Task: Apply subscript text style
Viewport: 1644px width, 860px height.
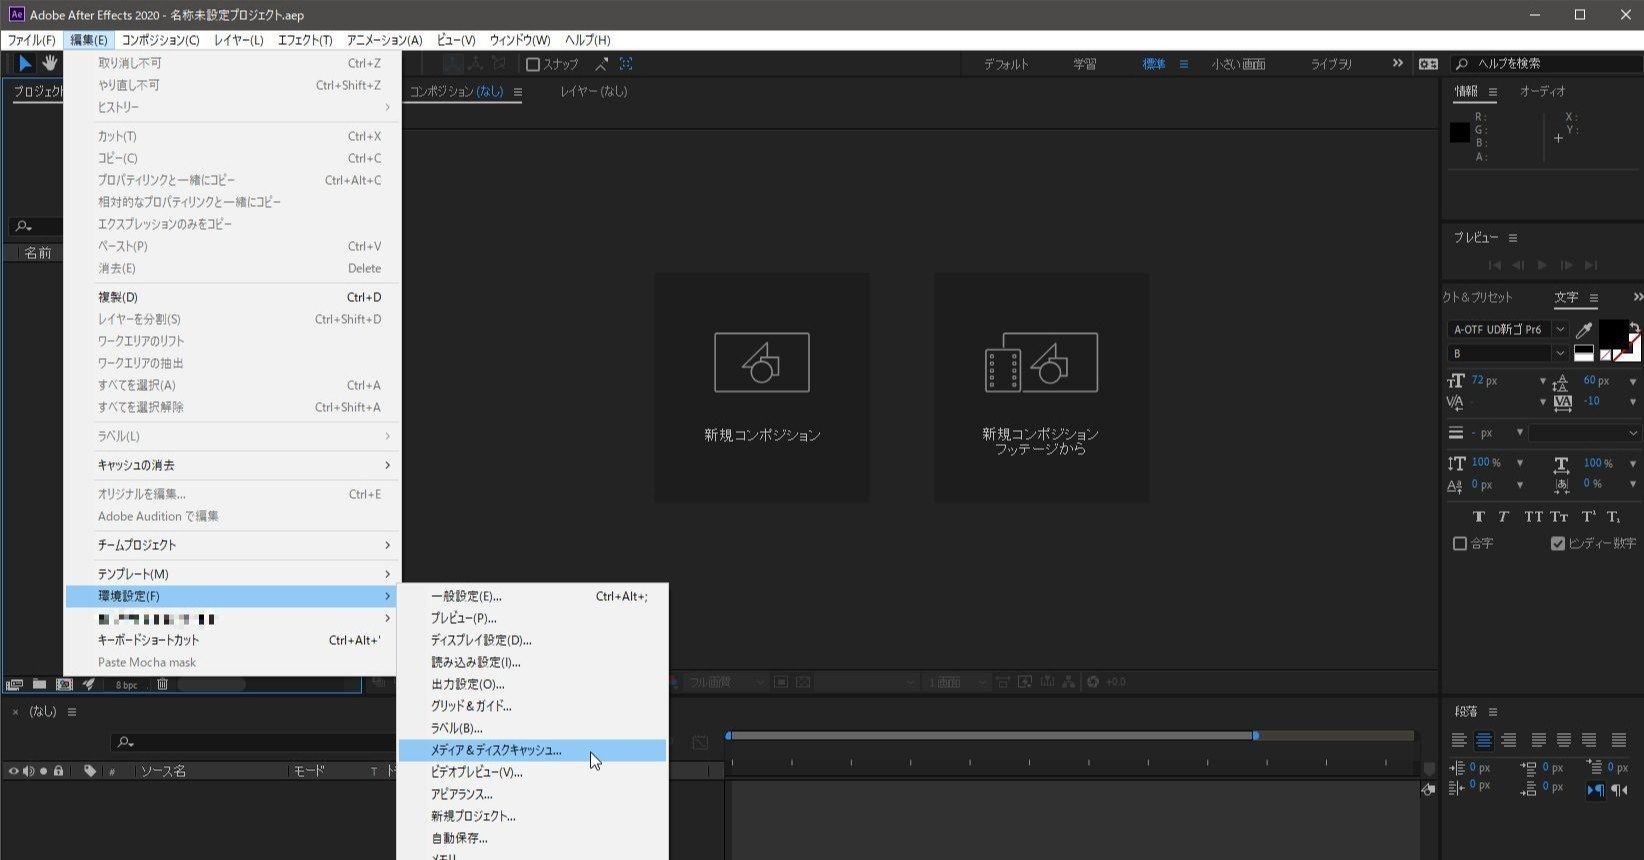Action: (x=1613, y=517)
